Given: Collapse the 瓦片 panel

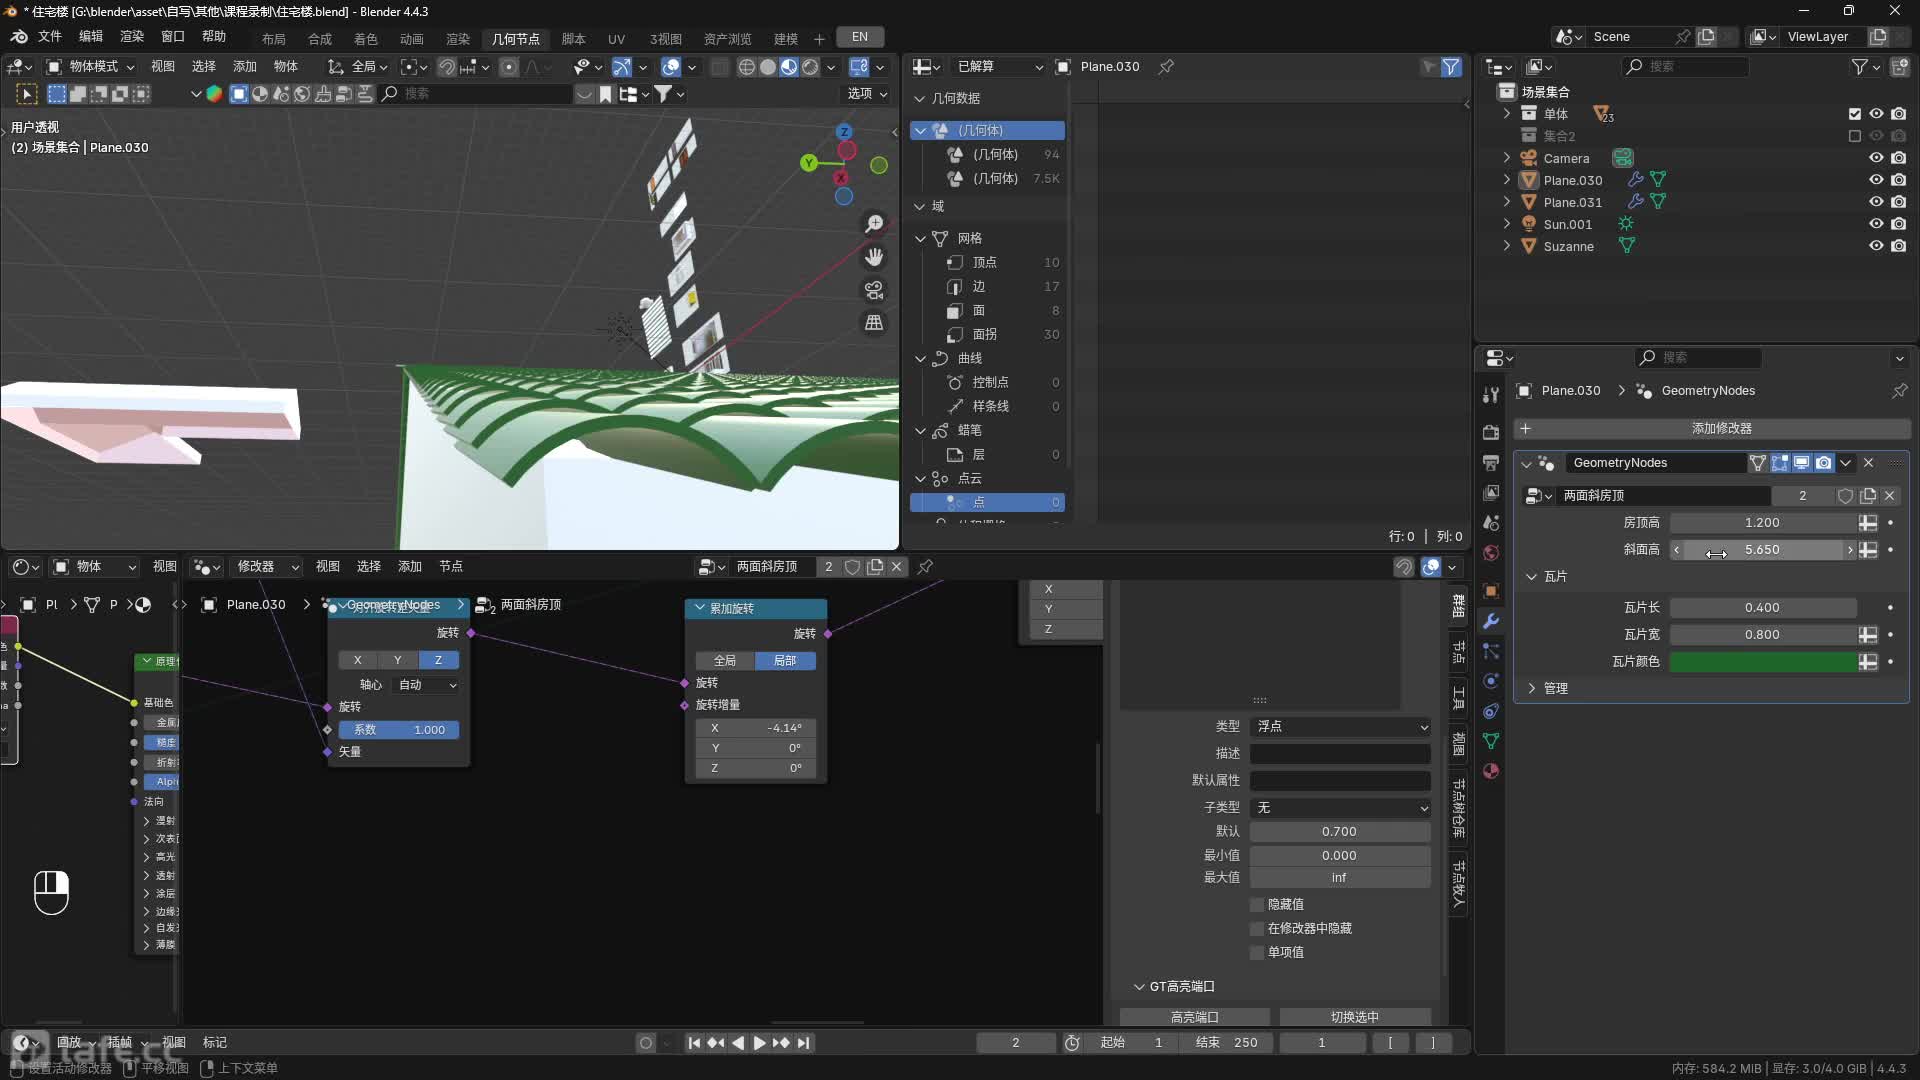Looking at the screenshot, I should coord(1531,577).
